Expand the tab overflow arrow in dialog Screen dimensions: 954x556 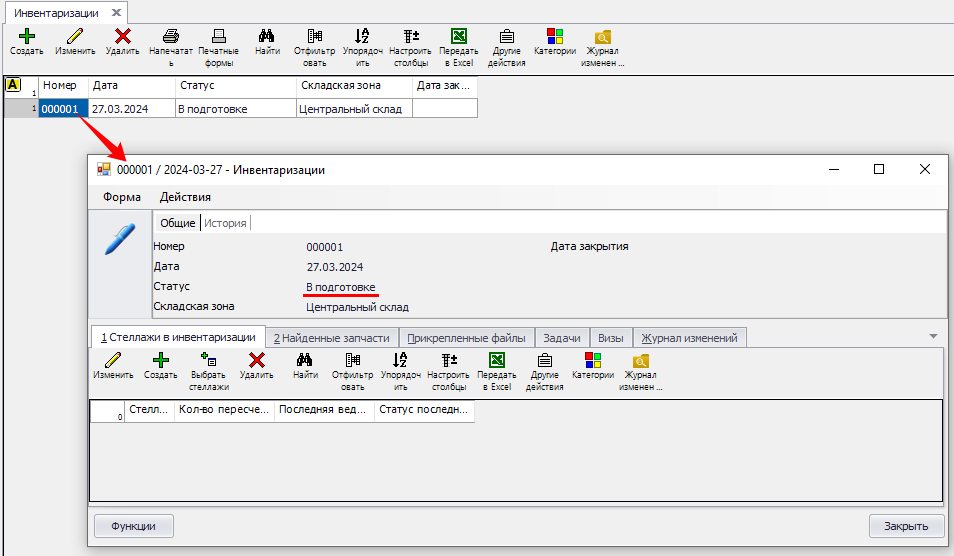tap(933, 336)
